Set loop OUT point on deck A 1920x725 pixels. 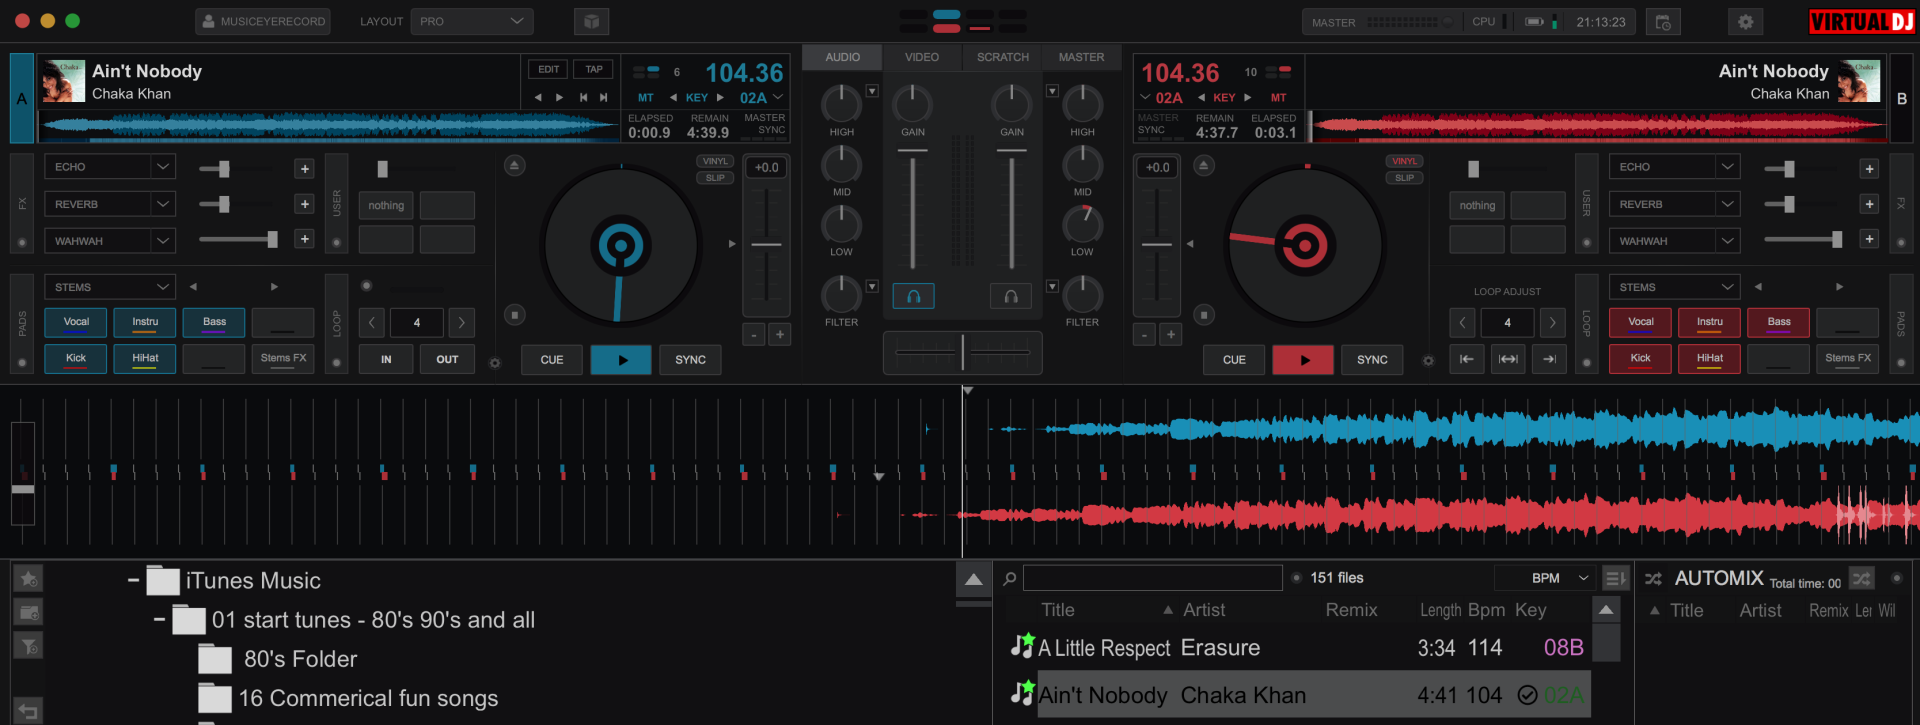447,360
